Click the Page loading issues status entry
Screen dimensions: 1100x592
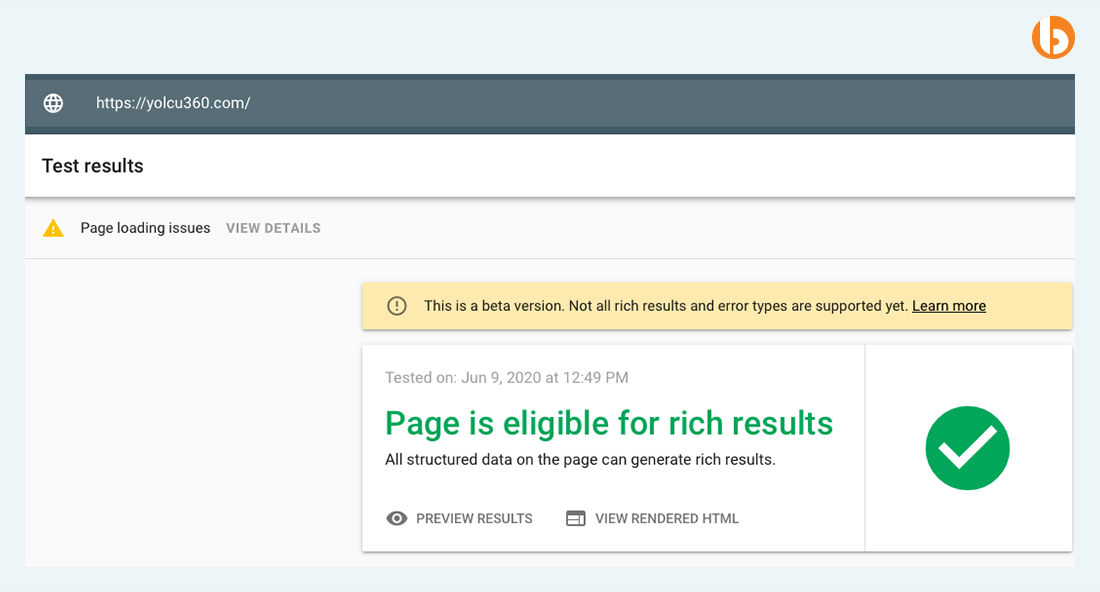click(145, 227)
